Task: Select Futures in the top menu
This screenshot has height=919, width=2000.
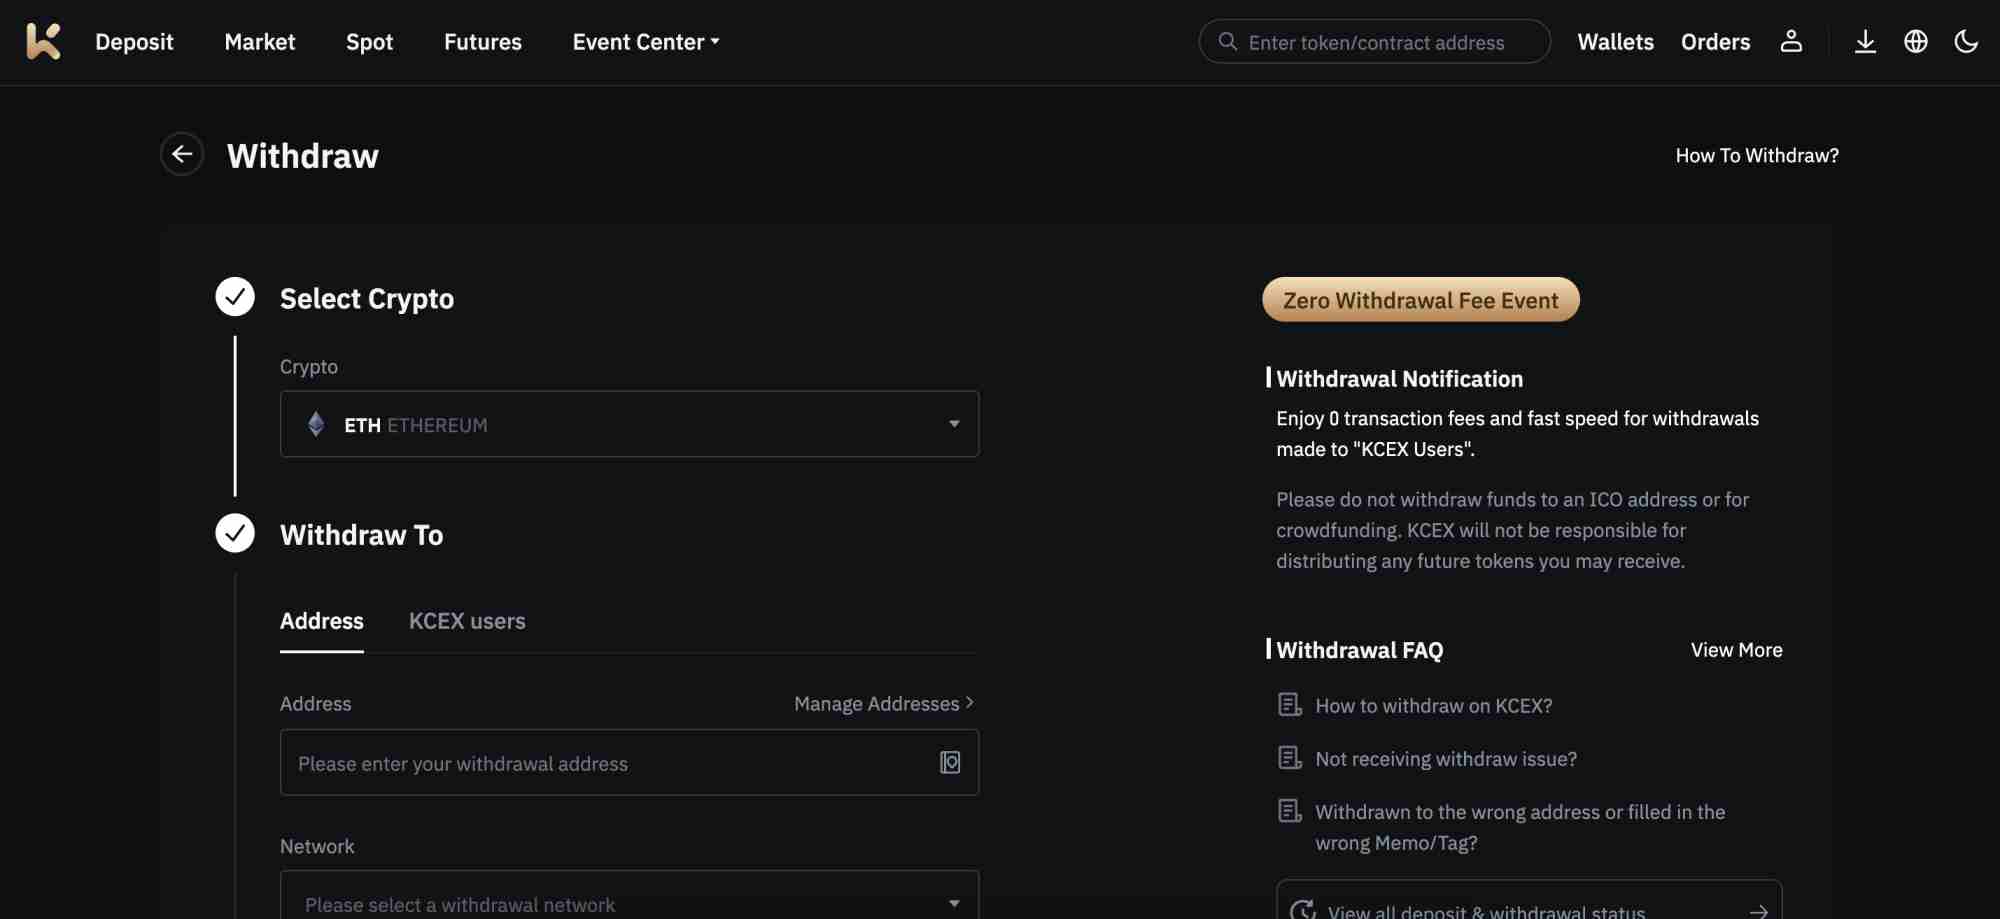Action: pyautogui.click(x=482, y=42)
